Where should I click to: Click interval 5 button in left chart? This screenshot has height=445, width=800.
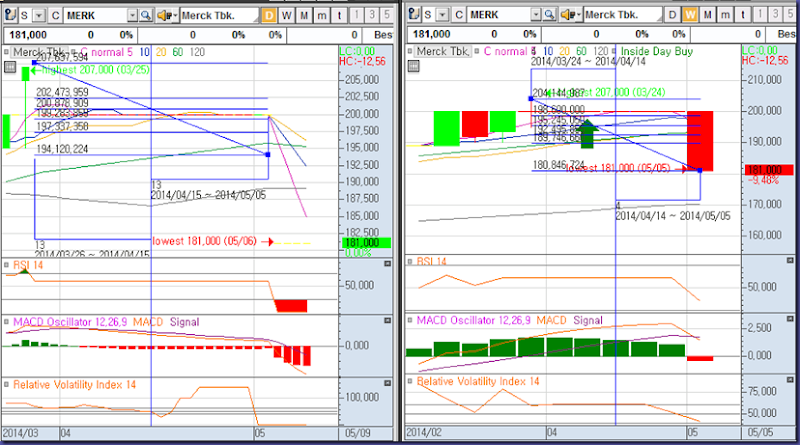coord(387,15)
